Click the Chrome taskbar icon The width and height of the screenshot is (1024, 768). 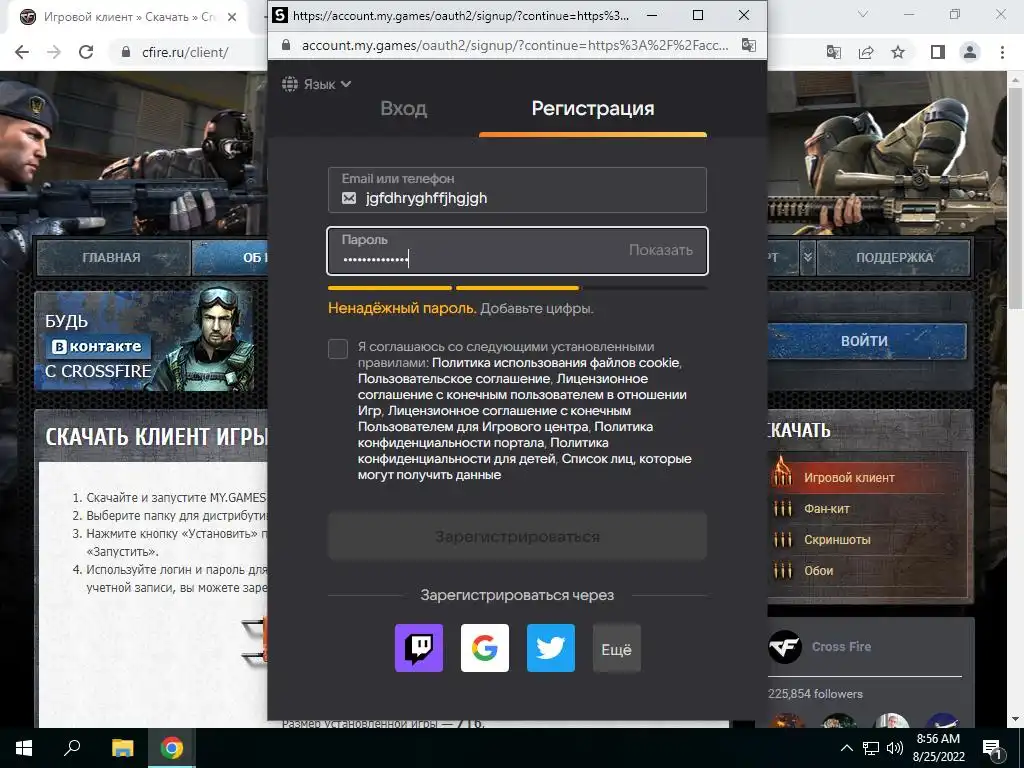pos(172,748)
